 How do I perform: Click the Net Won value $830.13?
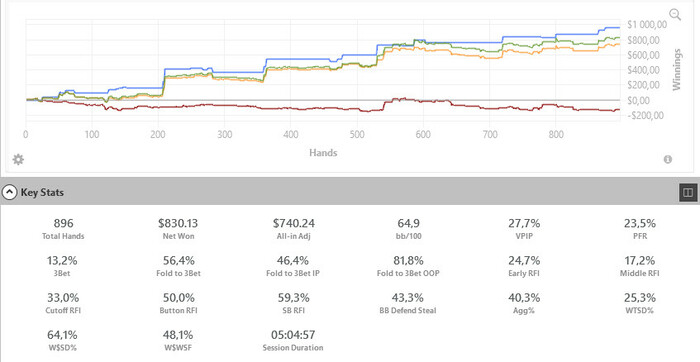(178, 223)
